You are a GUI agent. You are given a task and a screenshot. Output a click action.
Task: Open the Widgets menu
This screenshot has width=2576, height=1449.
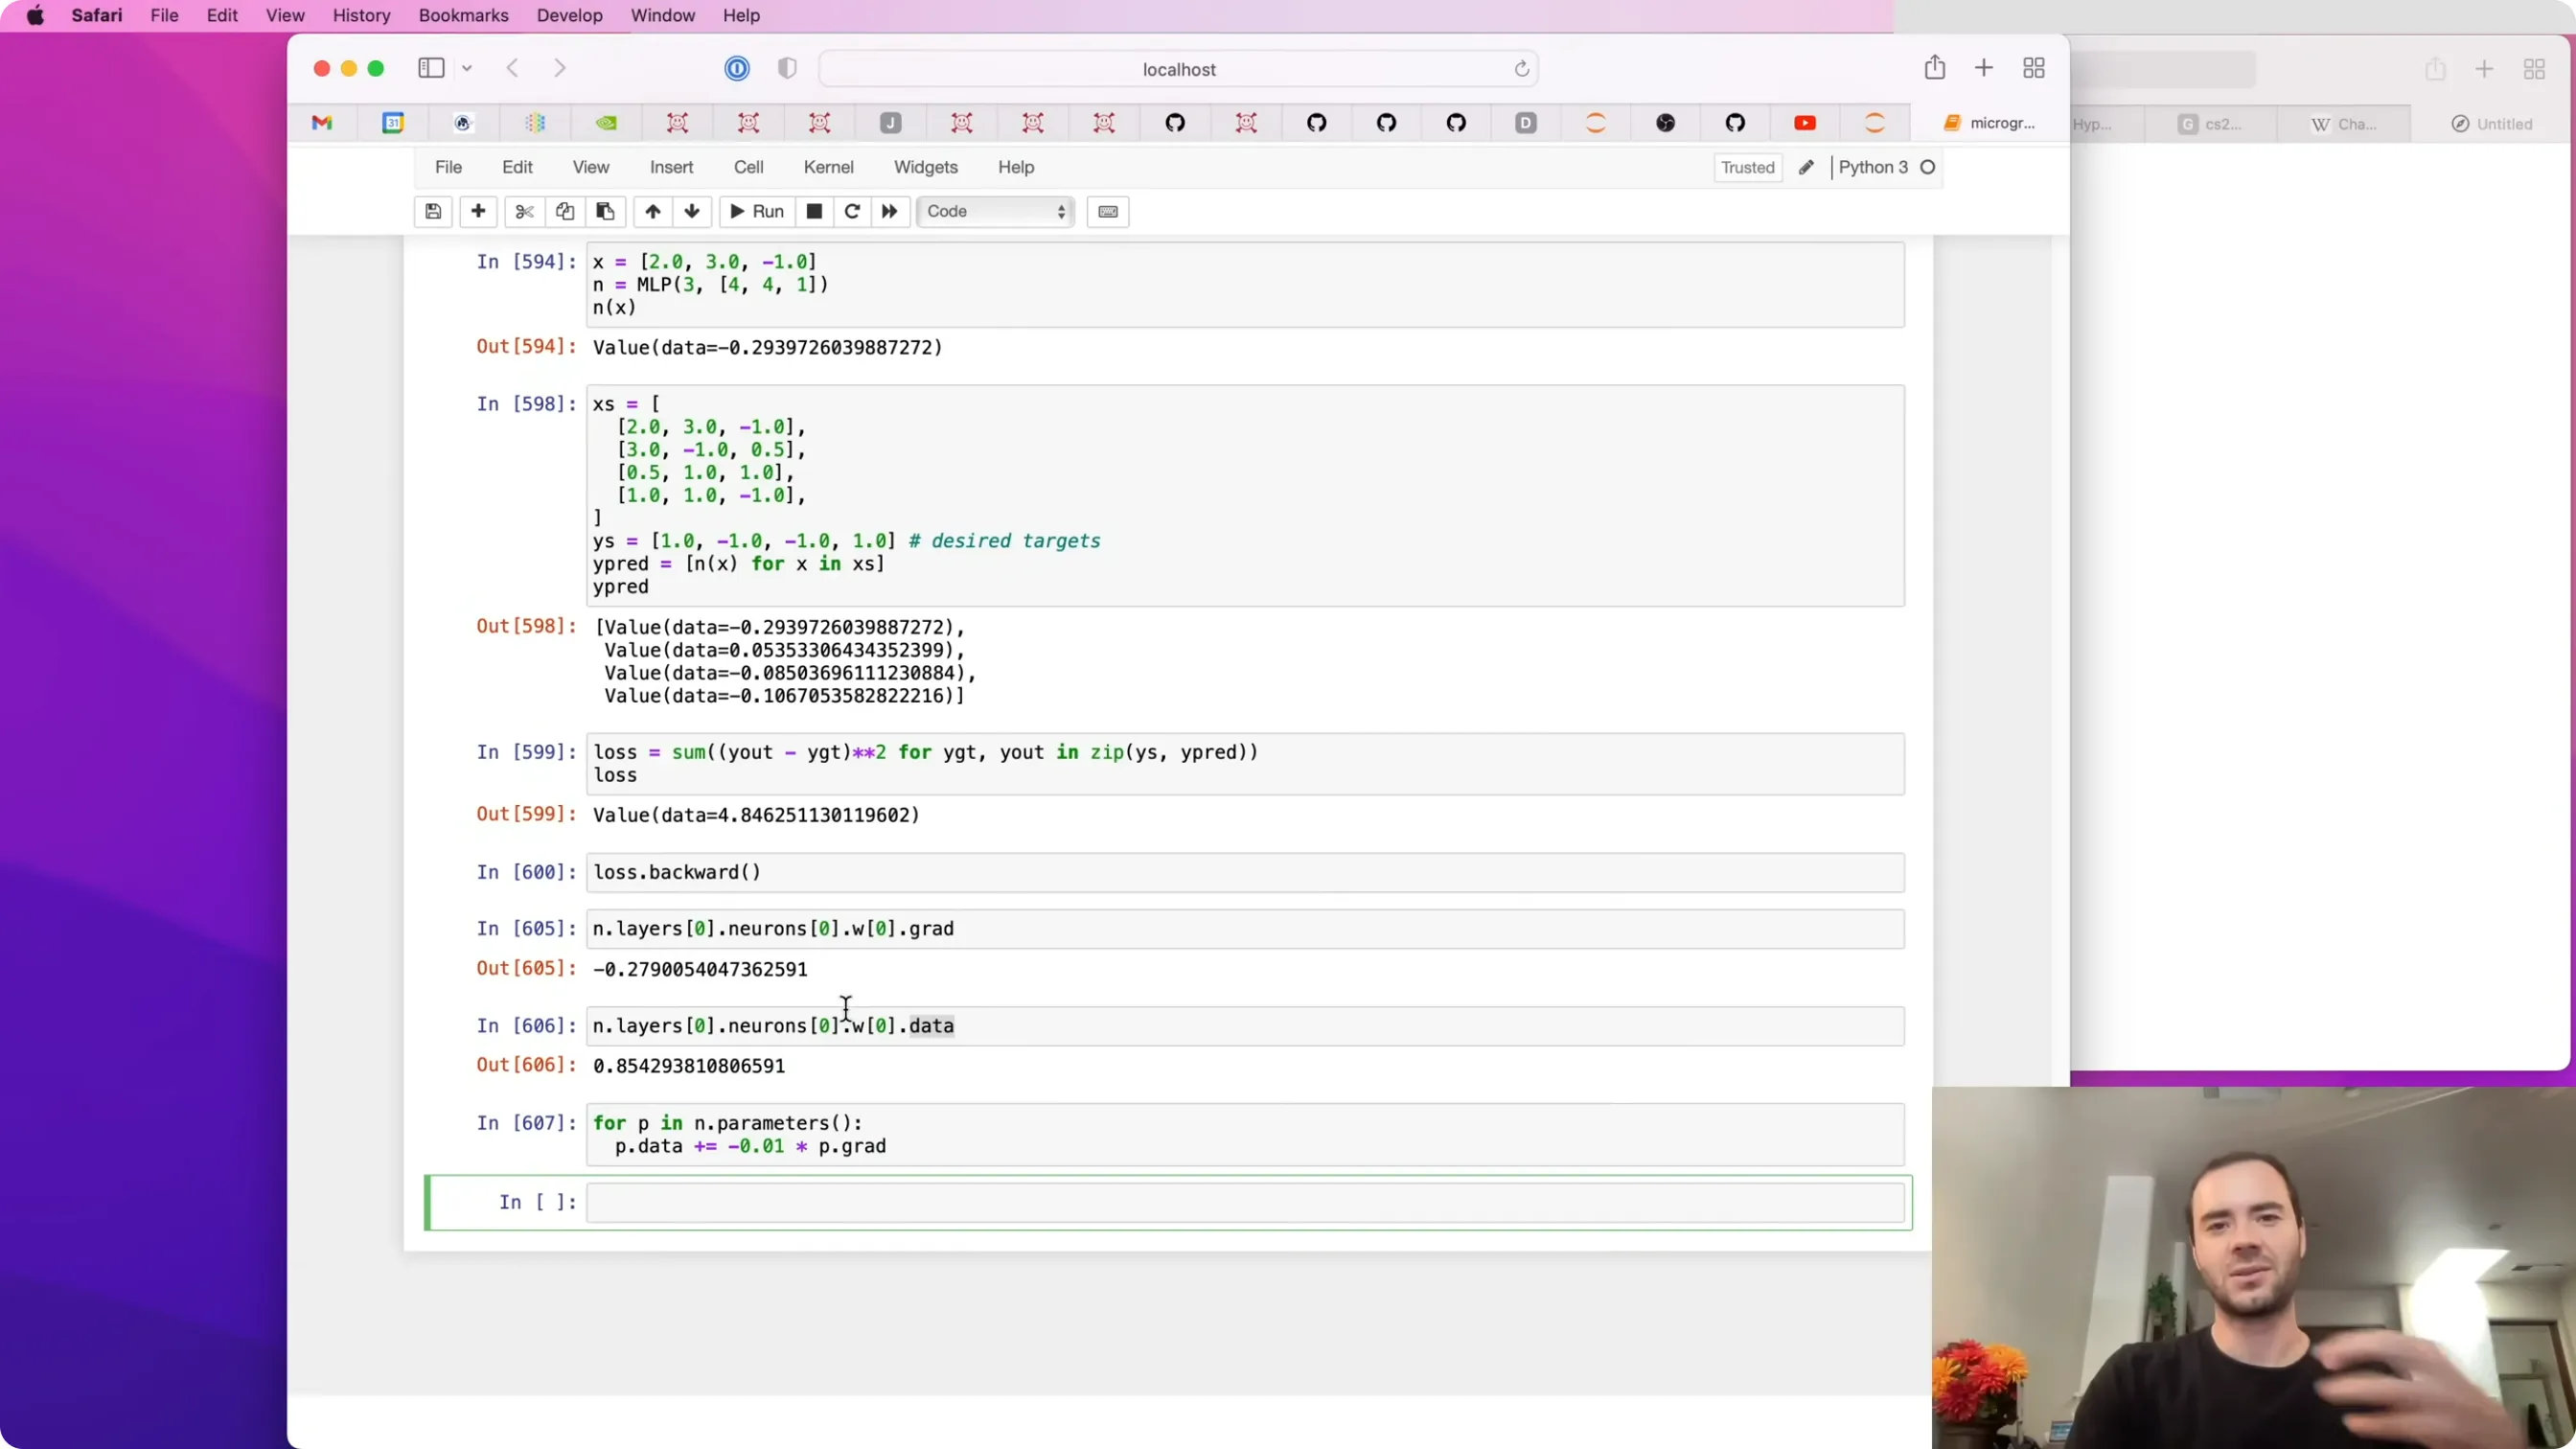pos(926,167)
